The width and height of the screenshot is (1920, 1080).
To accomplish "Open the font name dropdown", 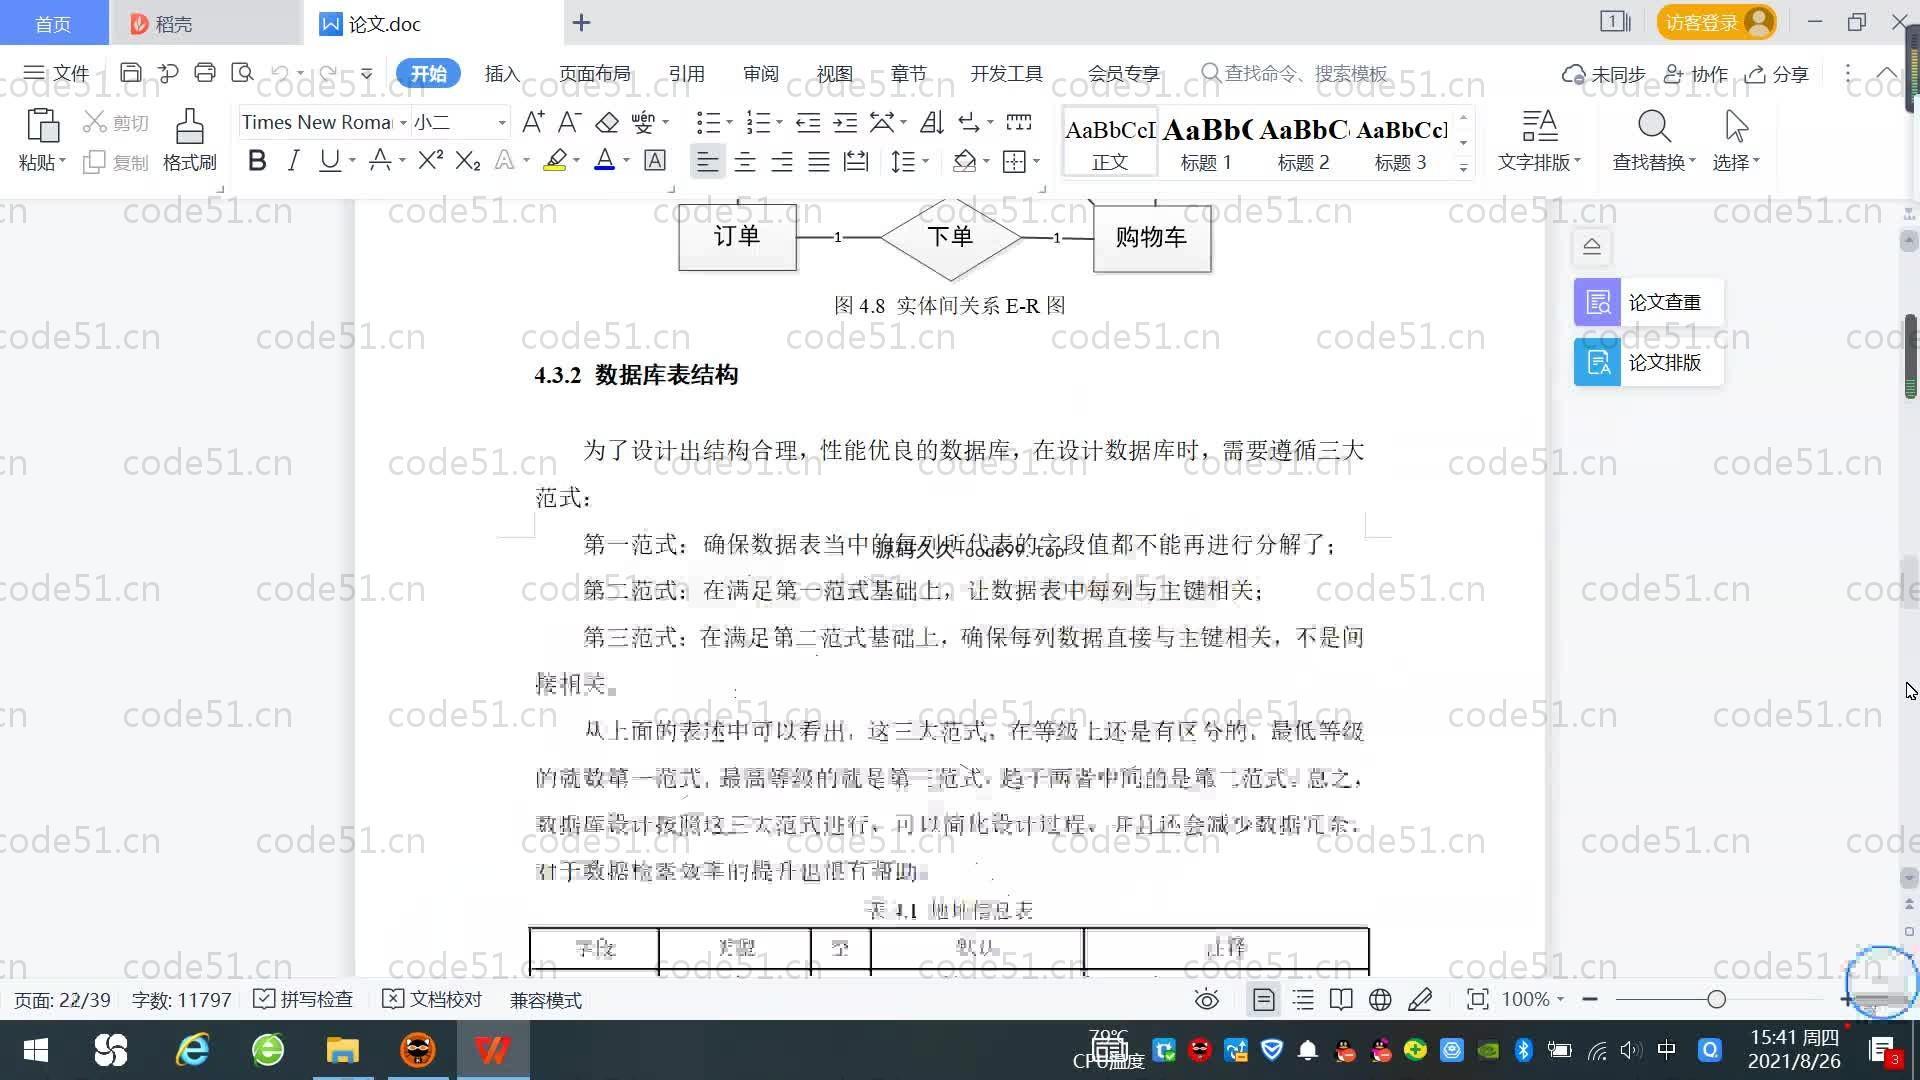I will coord(403,123).
